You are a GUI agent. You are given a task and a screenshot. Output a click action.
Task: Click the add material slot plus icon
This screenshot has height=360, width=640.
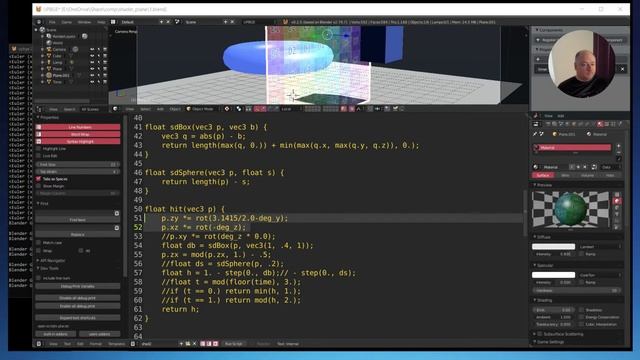click(618, 146)
